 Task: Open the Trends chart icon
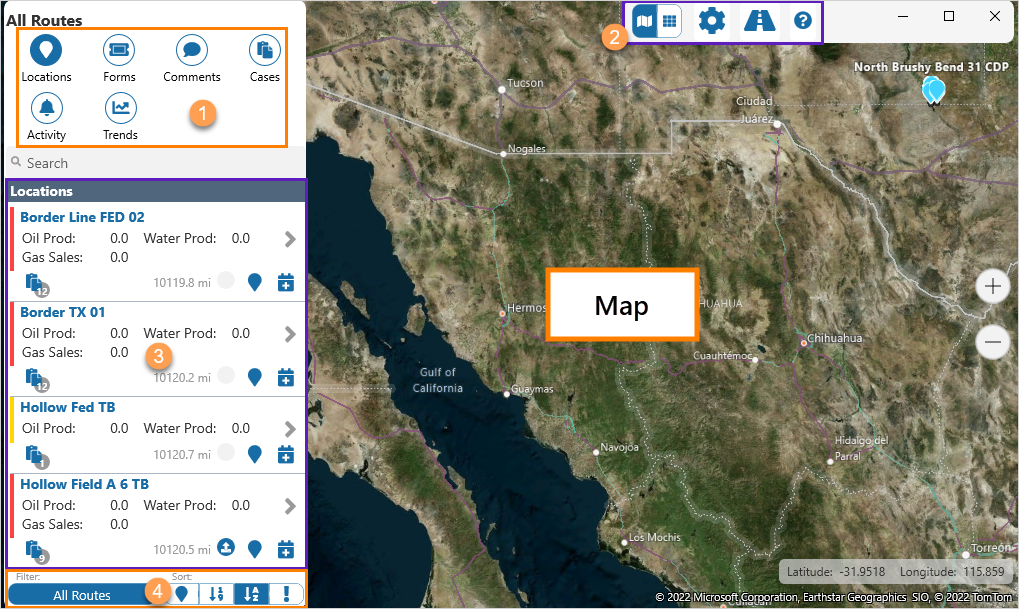[120, 108]
